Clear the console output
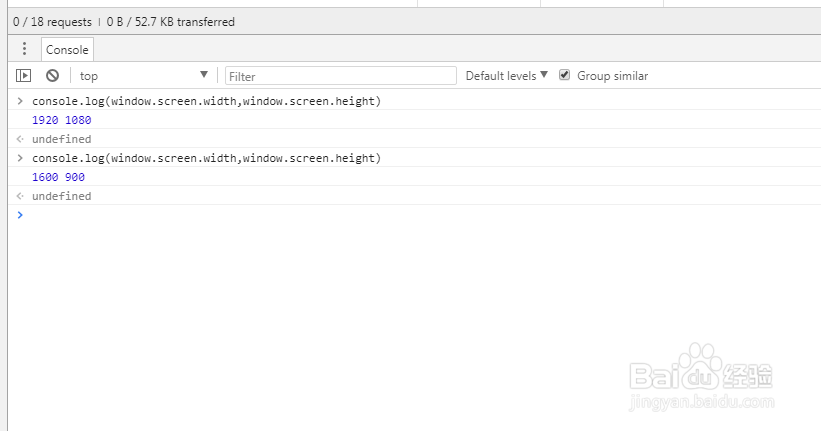Screen dimensions: 821x431 pyautogui.click(x=52, y=75)
